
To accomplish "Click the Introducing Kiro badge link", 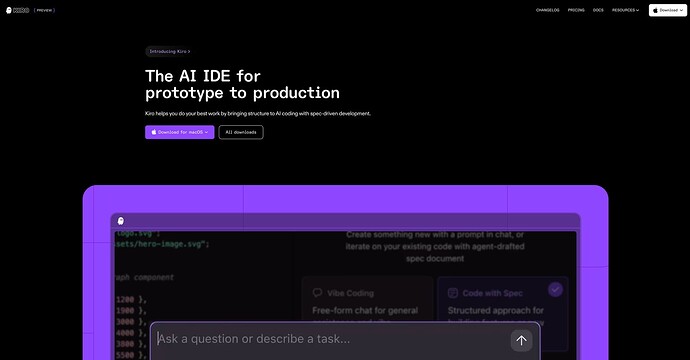I will coord(169,51).
